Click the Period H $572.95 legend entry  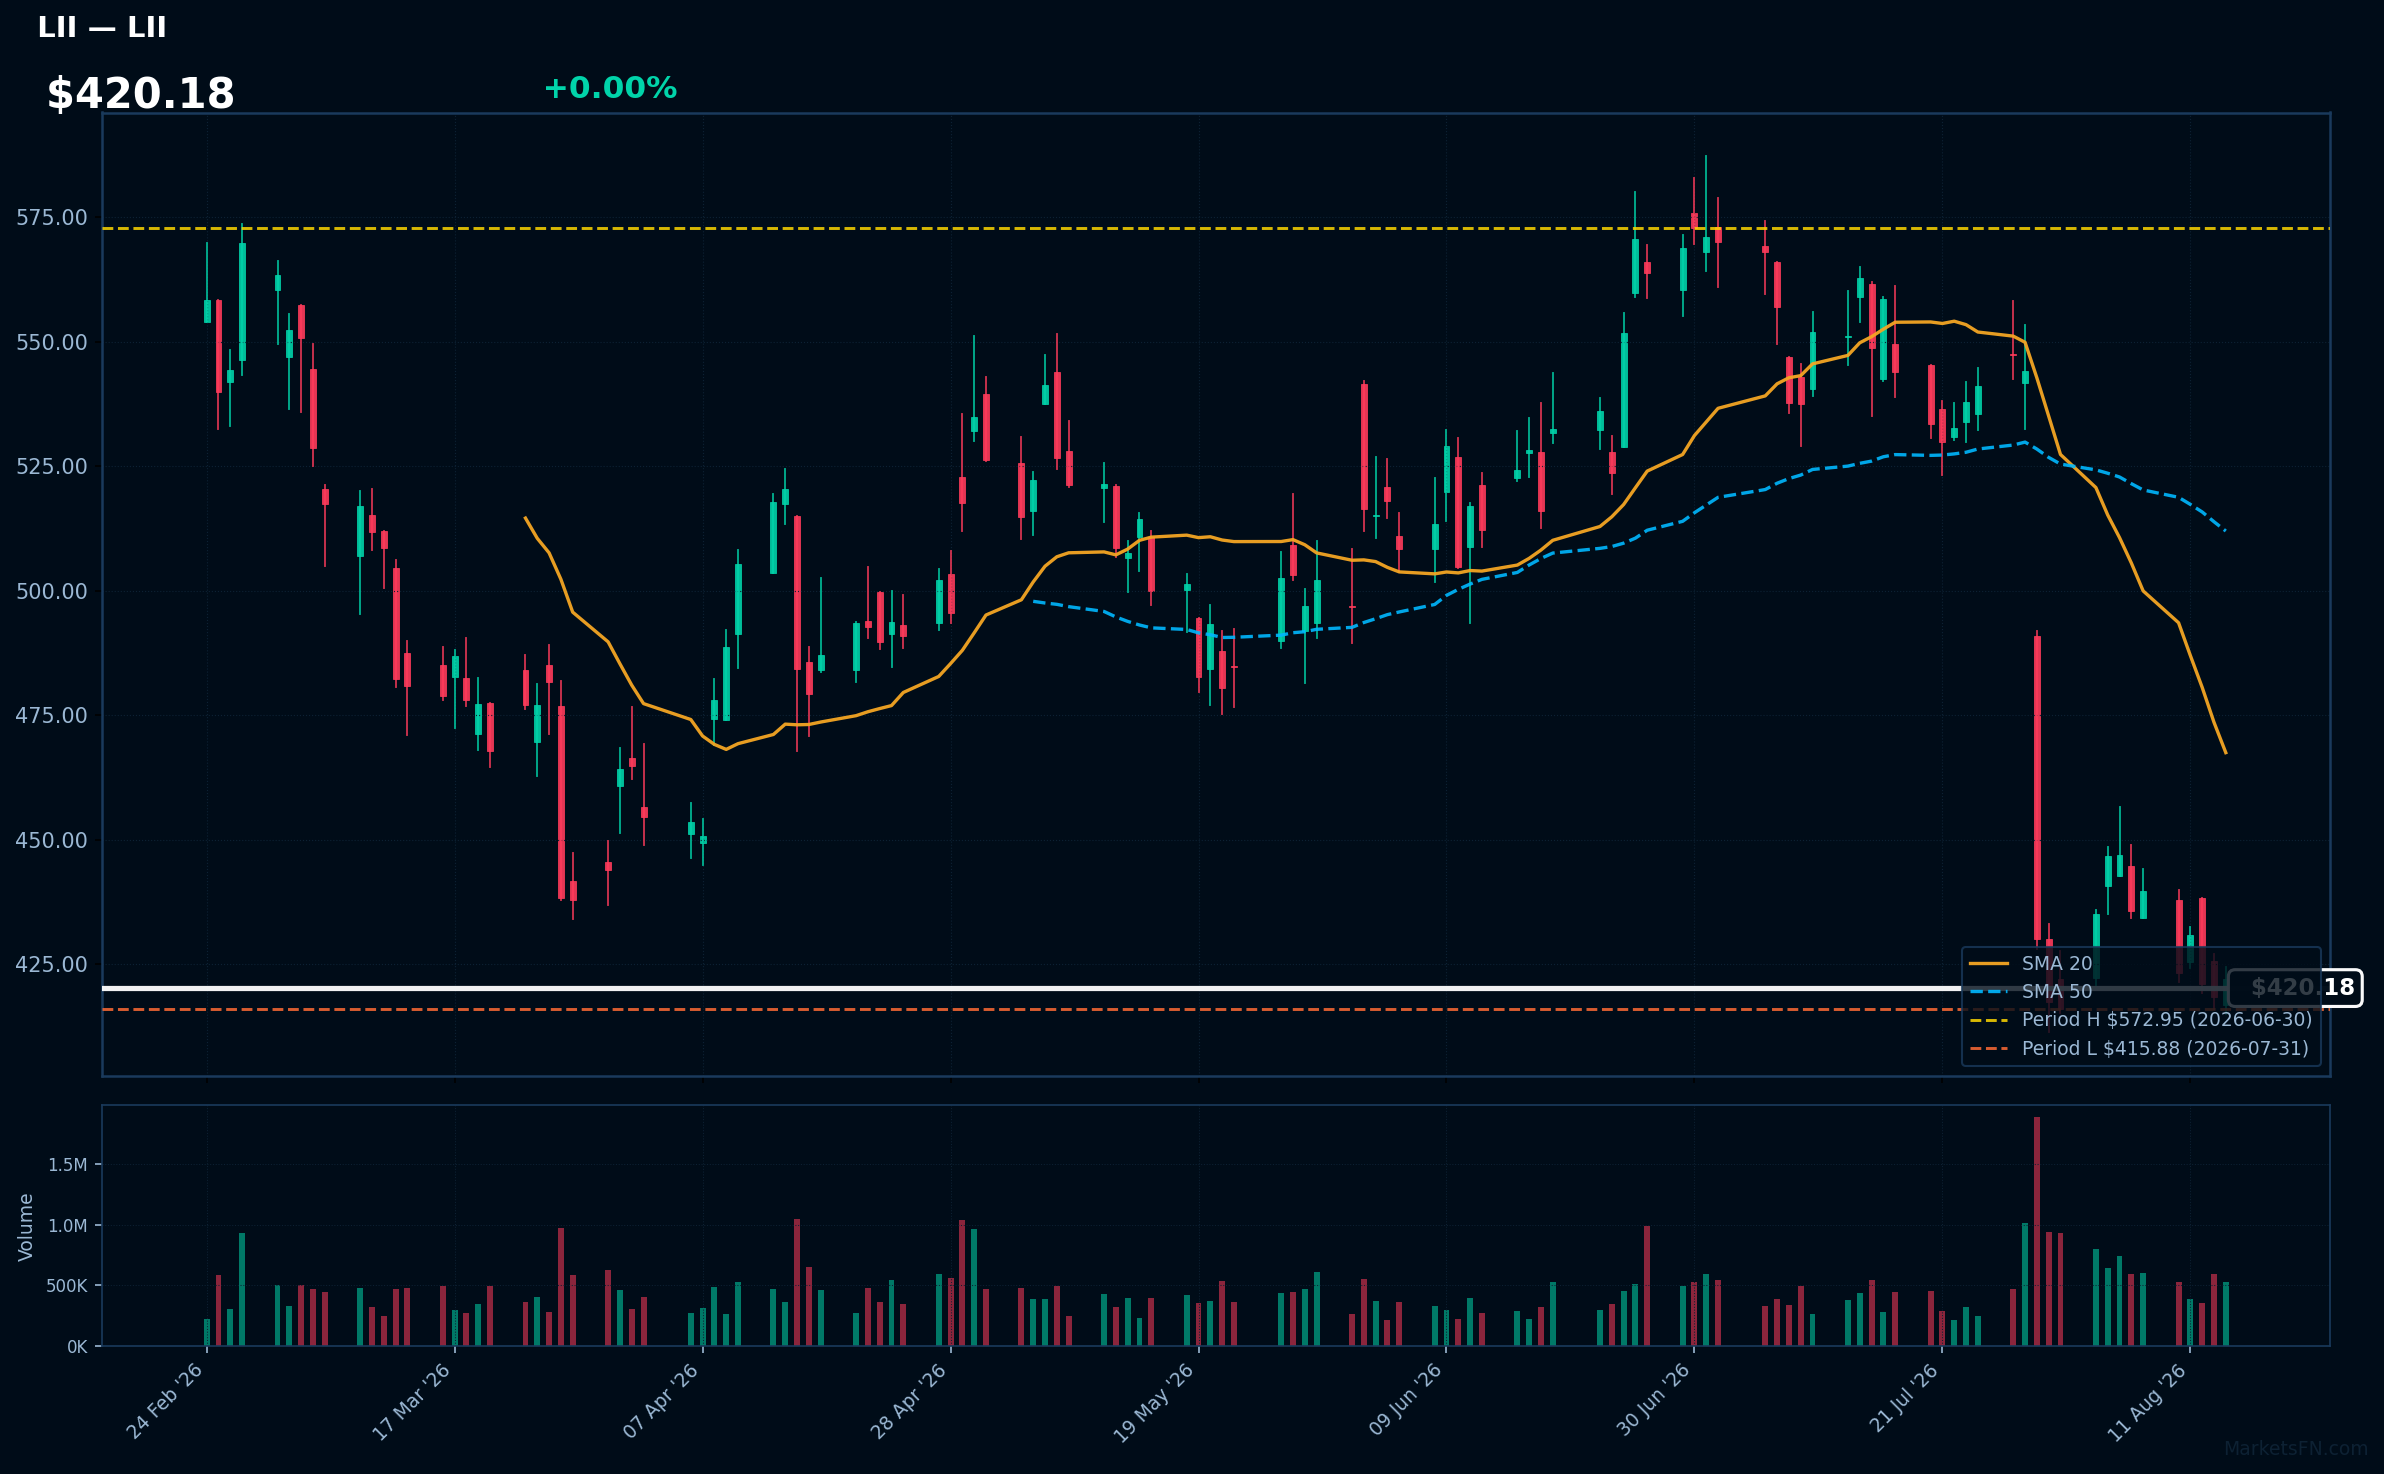(2141, 1019)
